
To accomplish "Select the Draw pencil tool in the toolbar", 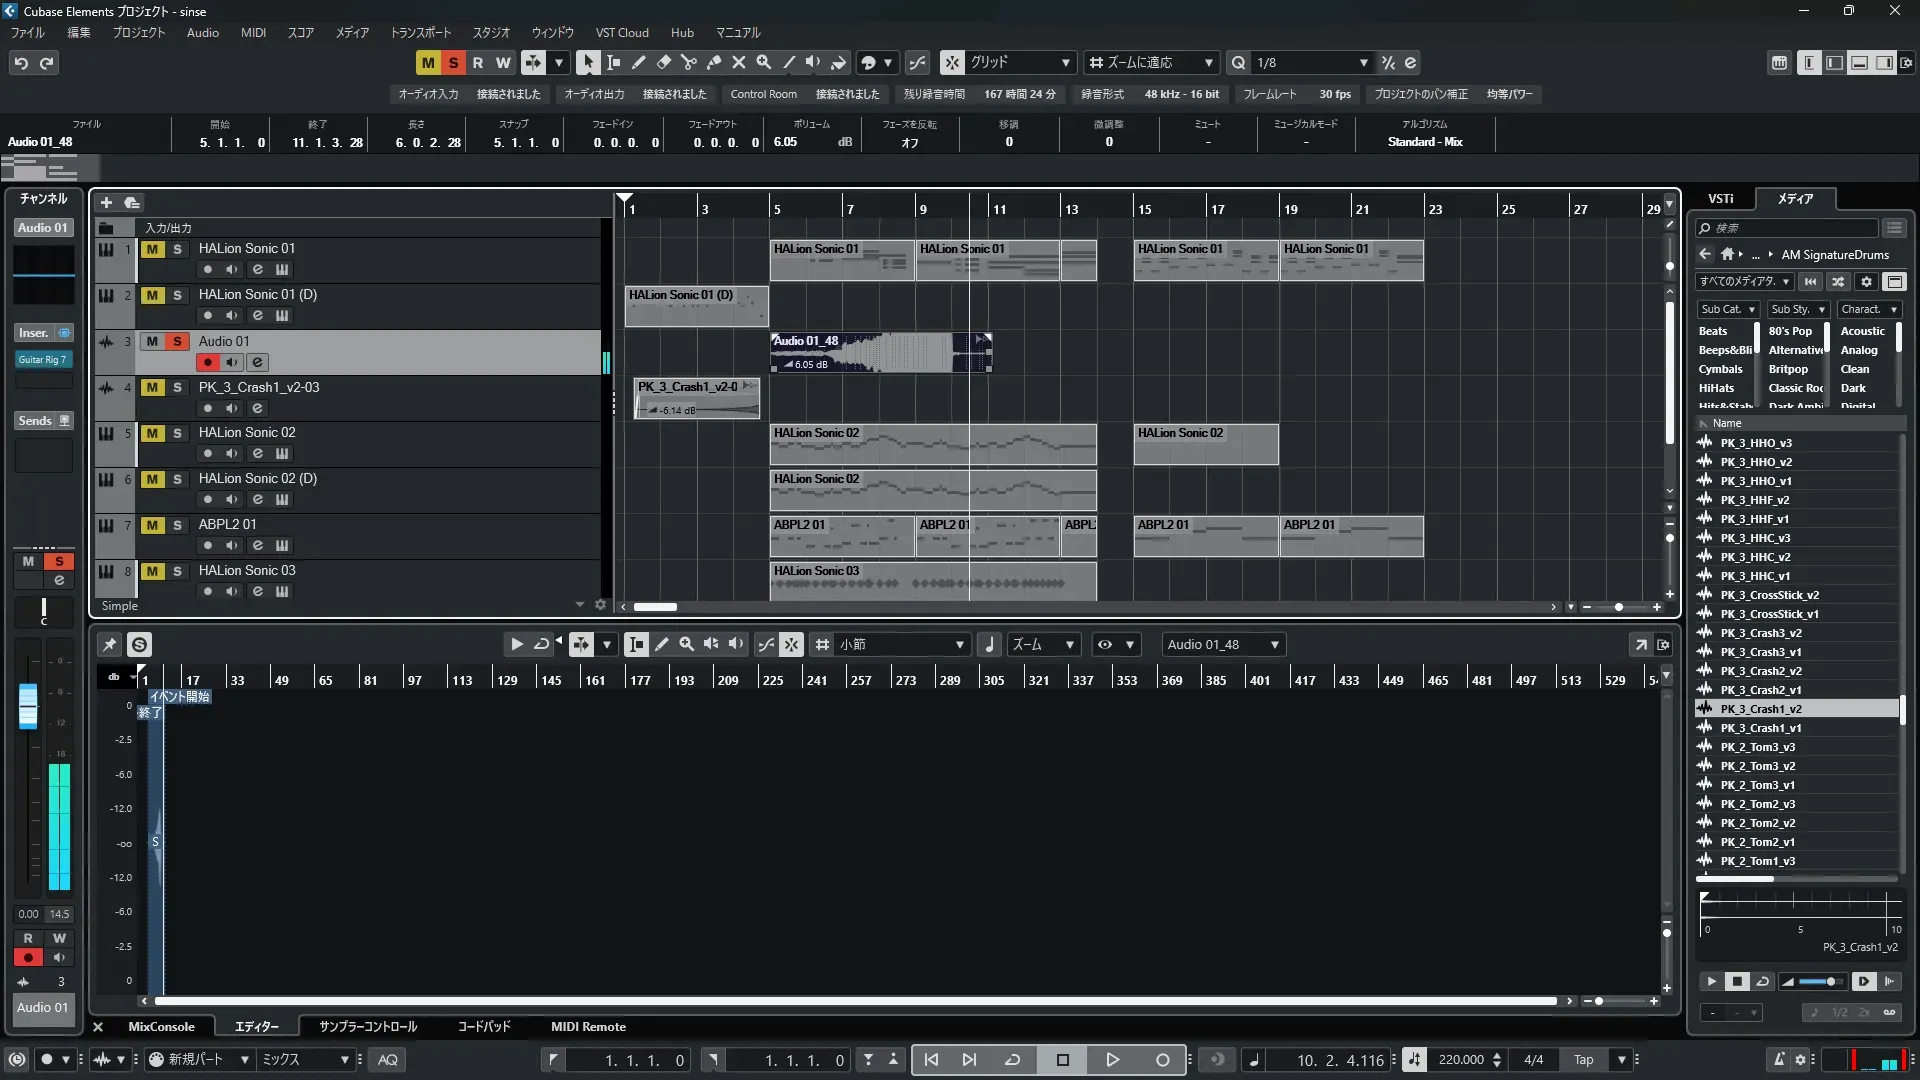I will tap(638, 62).
